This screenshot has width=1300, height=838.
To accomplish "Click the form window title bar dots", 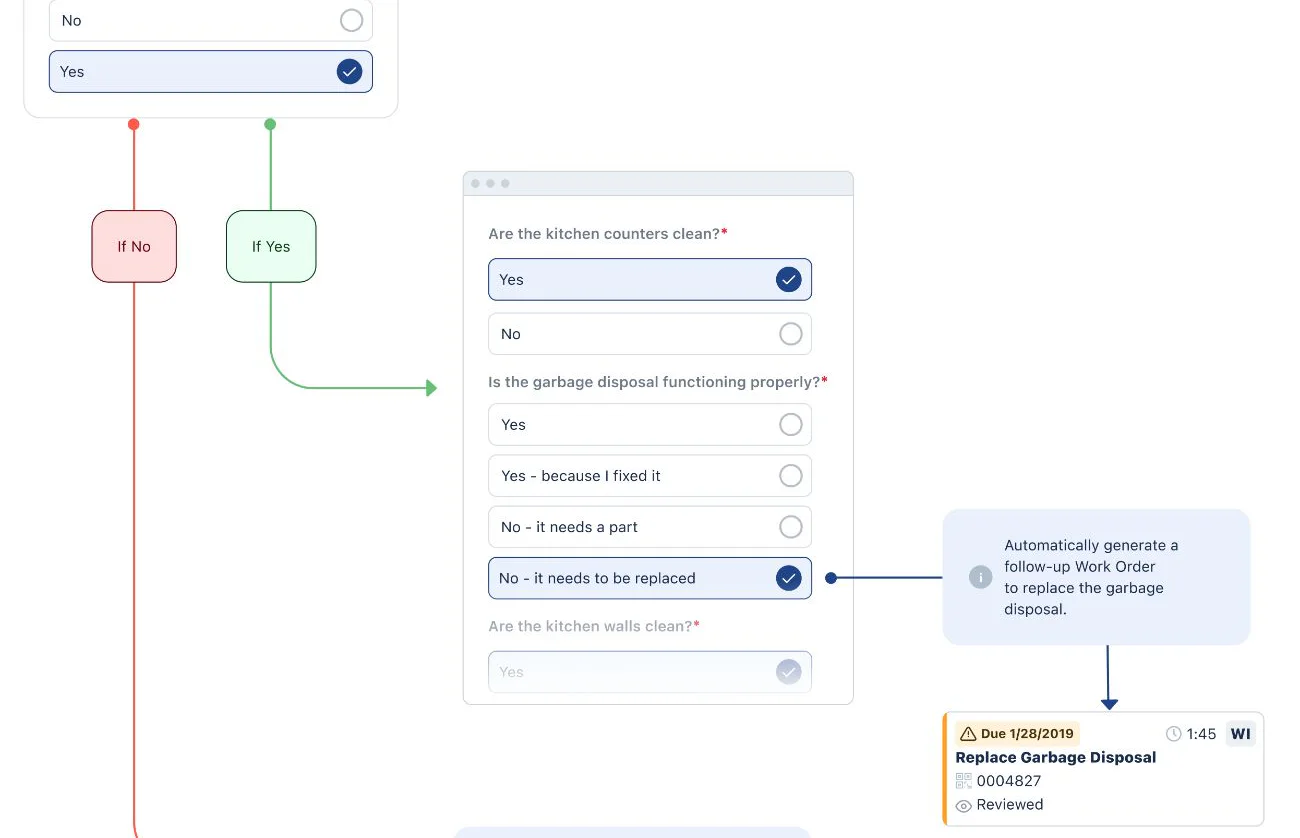I will tap(490, 184).
